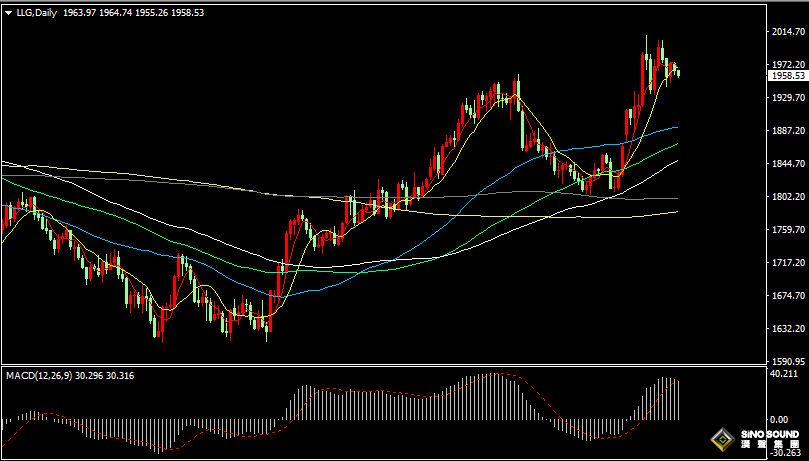
Task: Click the 40.211 MACD scale value
Action: click(x=785, y=373)
